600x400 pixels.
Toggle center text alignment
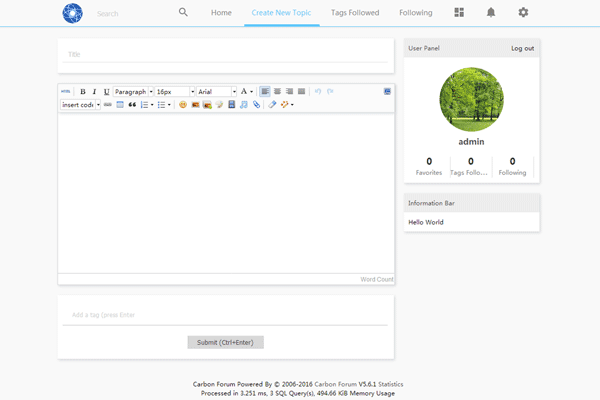pyautogui.click(x=277, y=91)
